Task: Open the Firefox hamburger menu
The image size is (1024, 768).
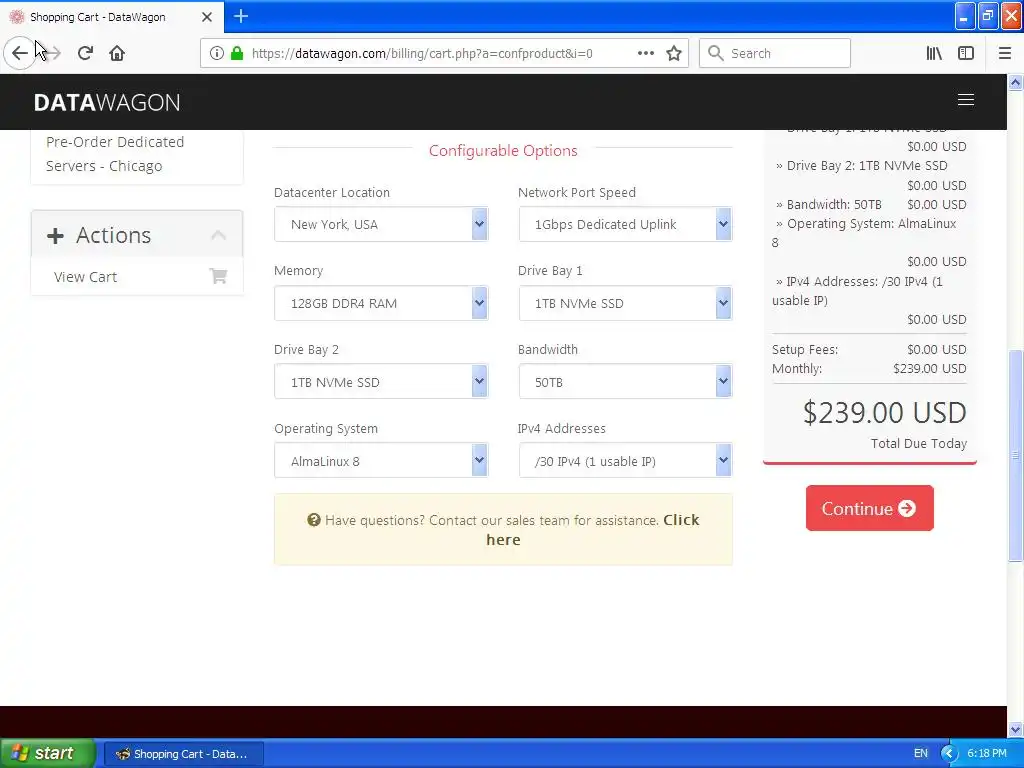Action: 1005,53
